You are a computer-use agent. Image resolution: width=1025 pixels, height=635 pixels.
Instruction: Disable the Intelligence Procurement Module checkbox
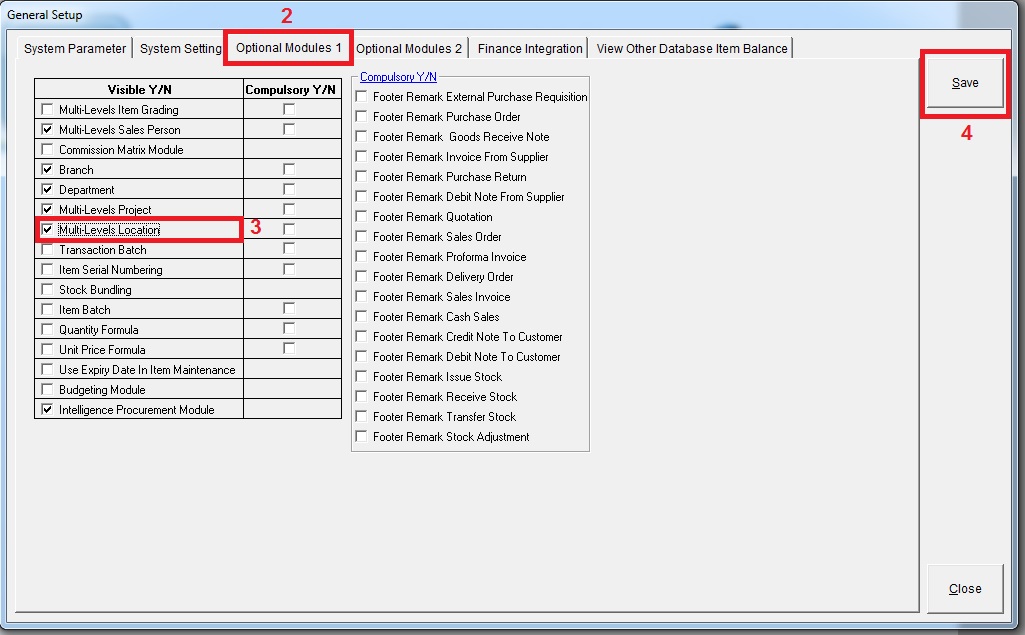(x=47, y=410)
